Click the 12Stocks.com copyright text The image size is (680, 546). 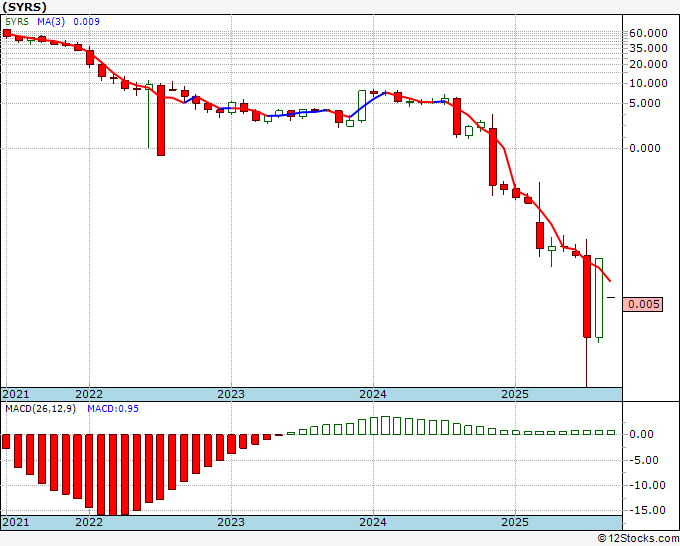(638, 539)
